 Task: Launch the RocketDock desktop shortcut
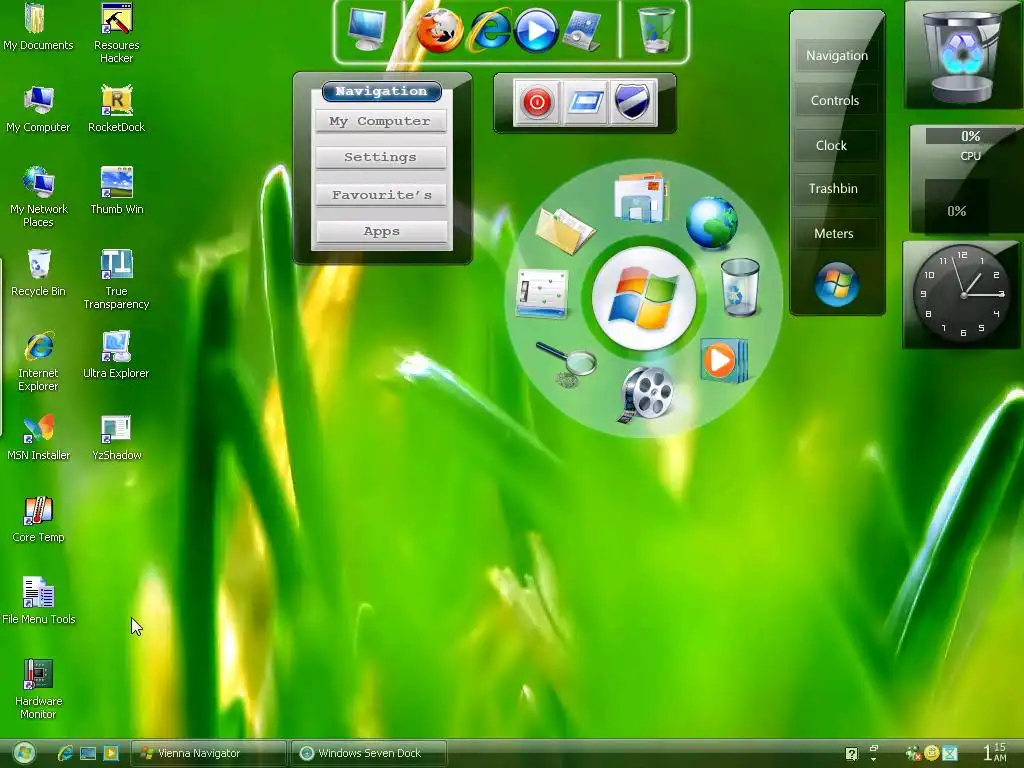click(x=116, y=108)
